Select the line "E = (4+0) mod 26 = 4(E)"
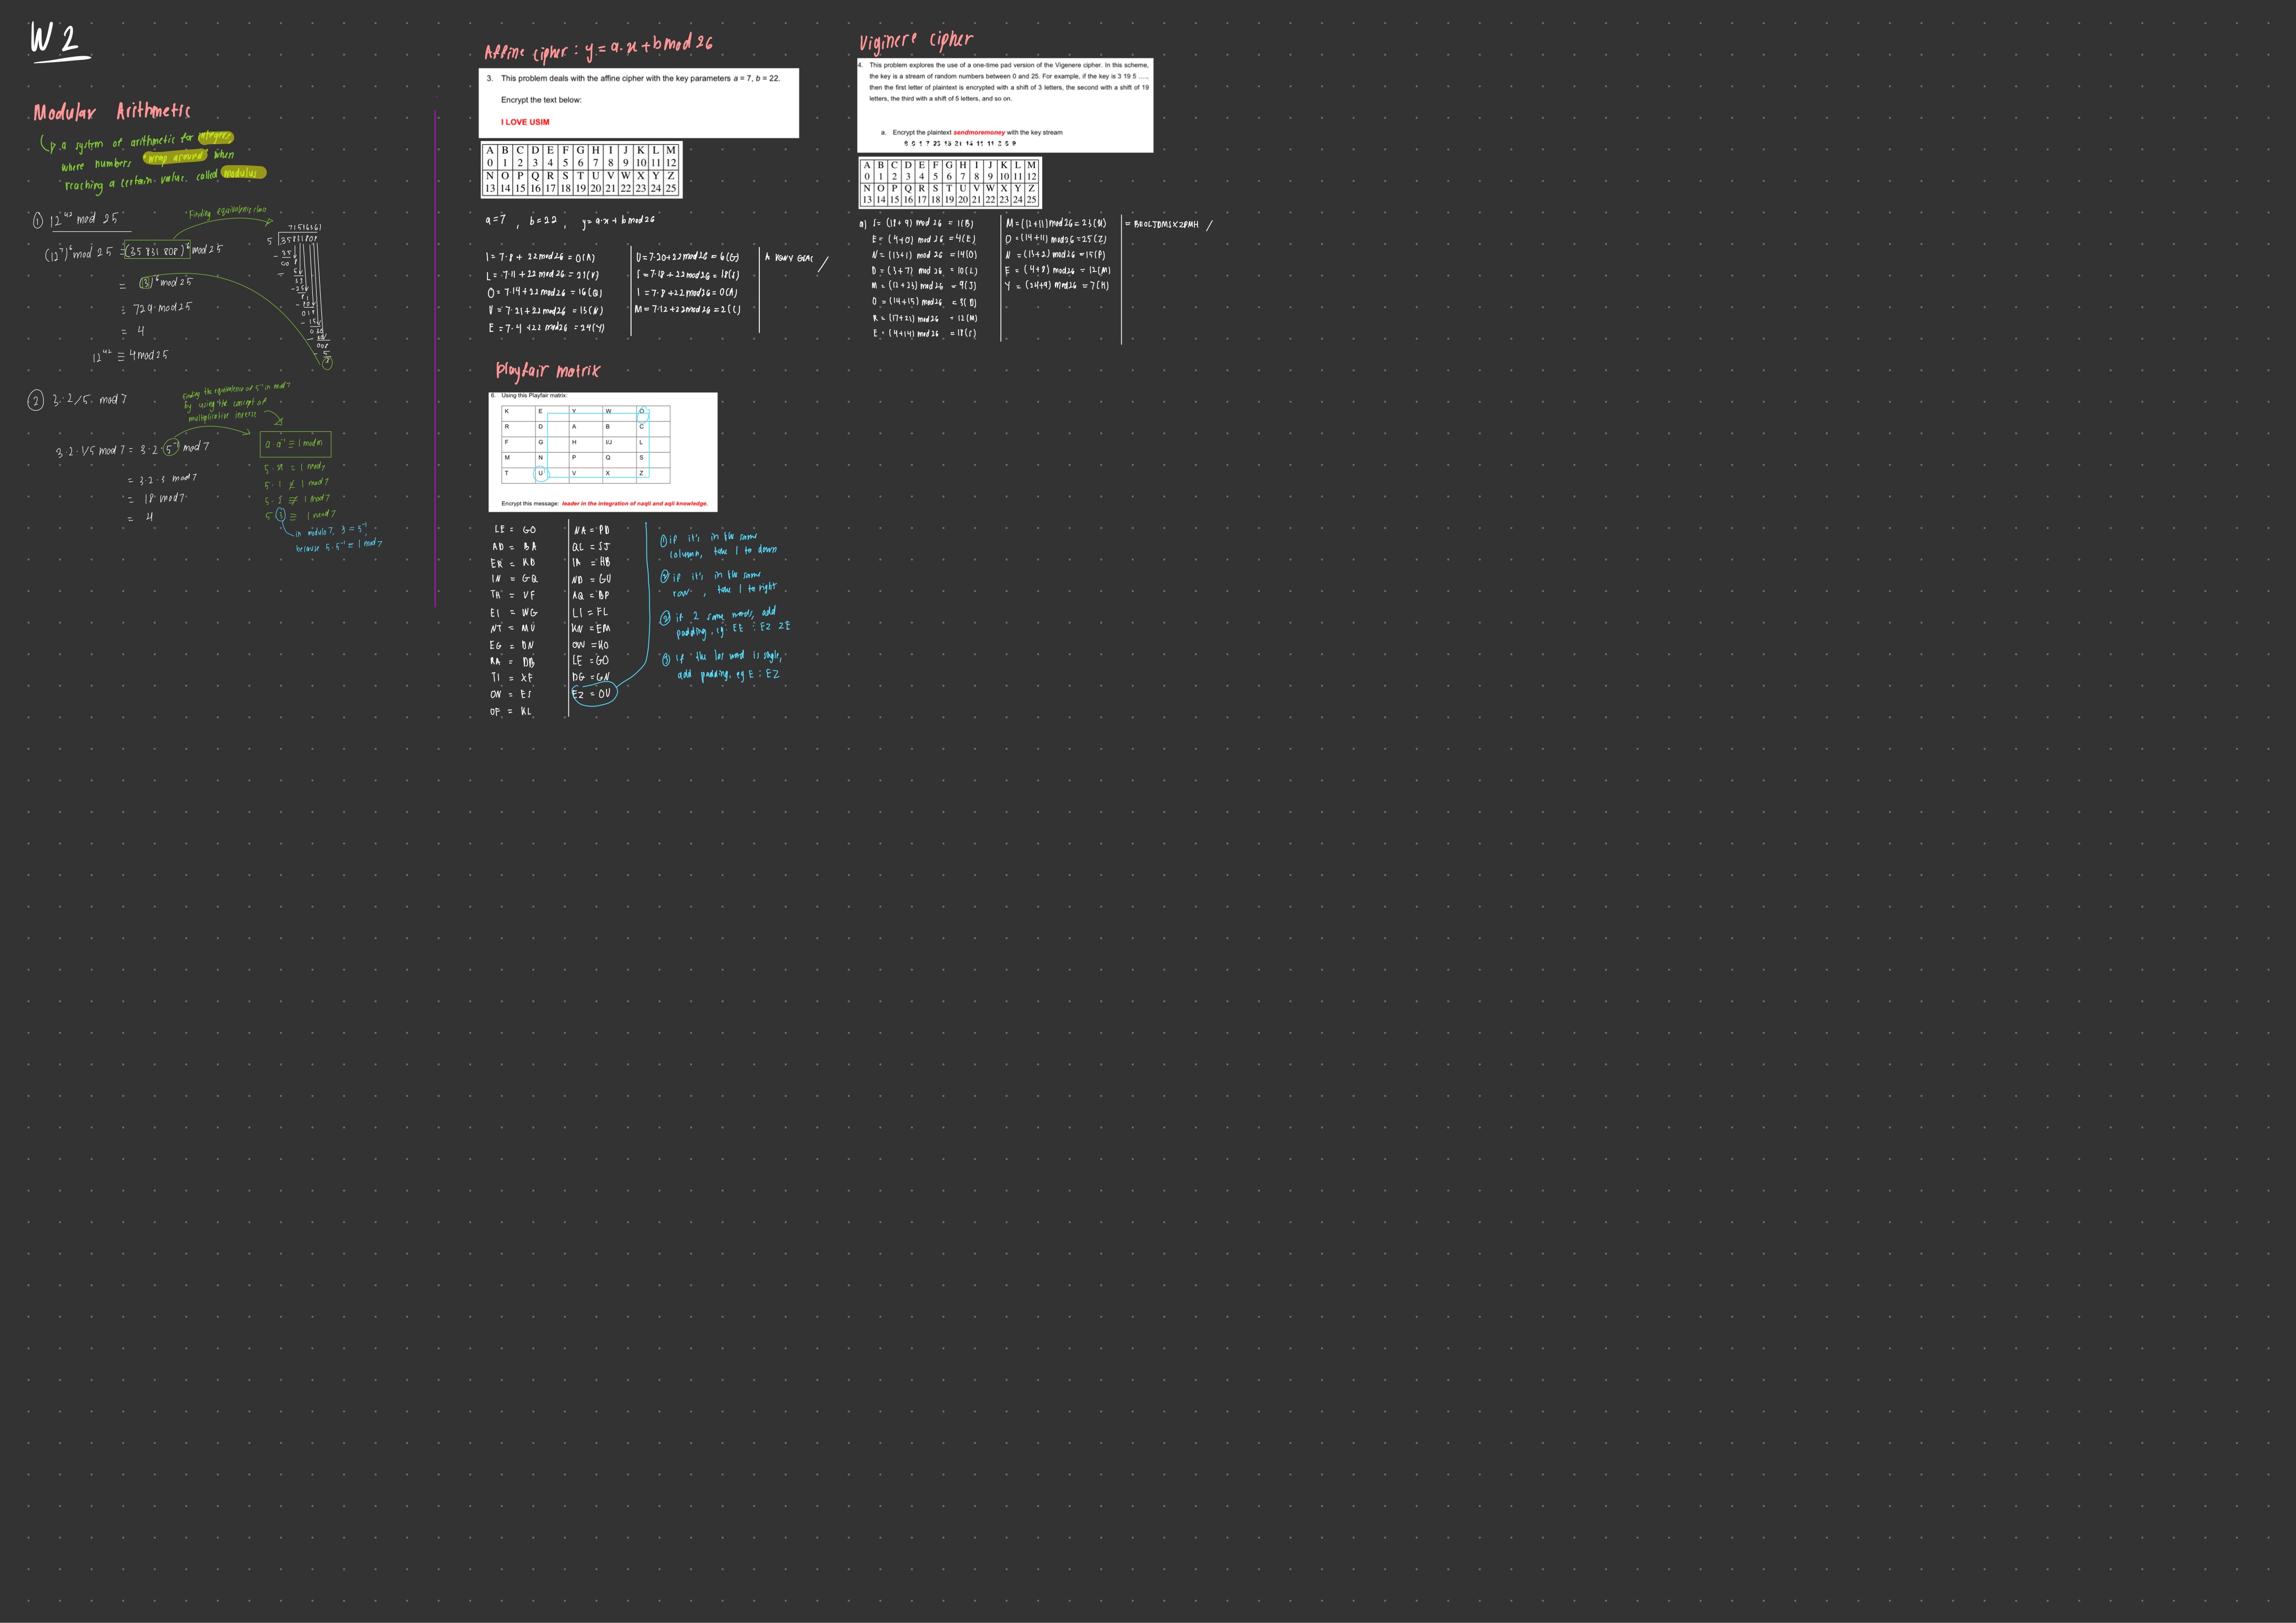Viewport: 2296px width, 1623px height. point(923,239)
